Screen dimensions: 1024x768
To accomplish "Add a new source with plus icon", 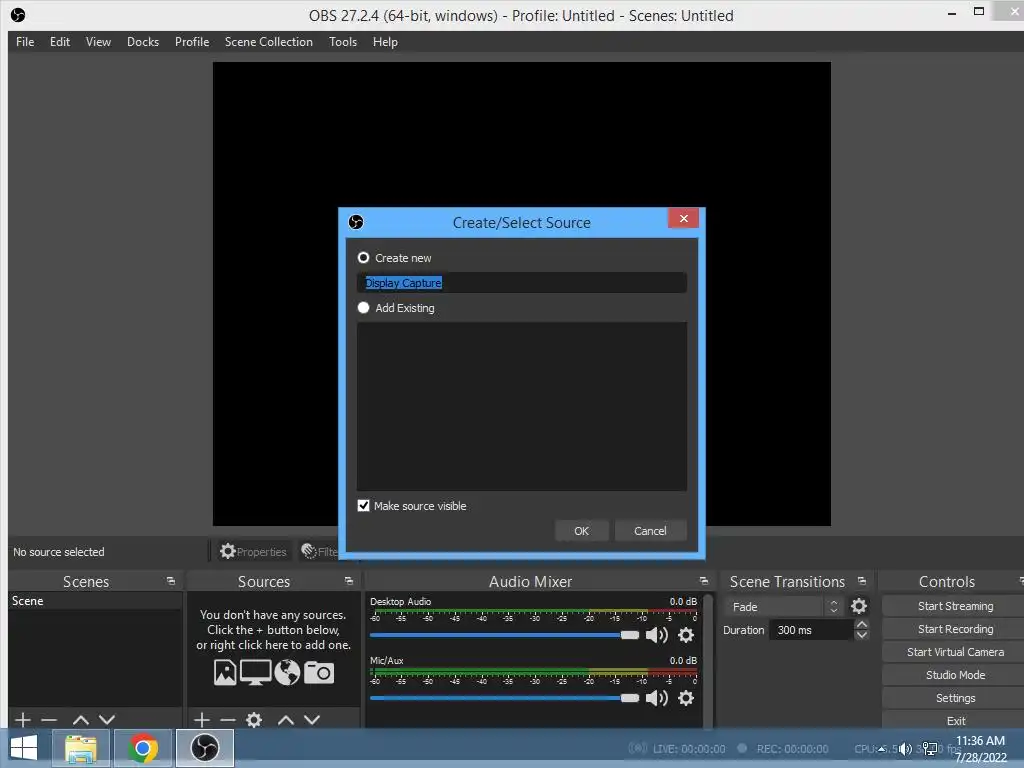I will pyautogui.click(x=202, y=720).
